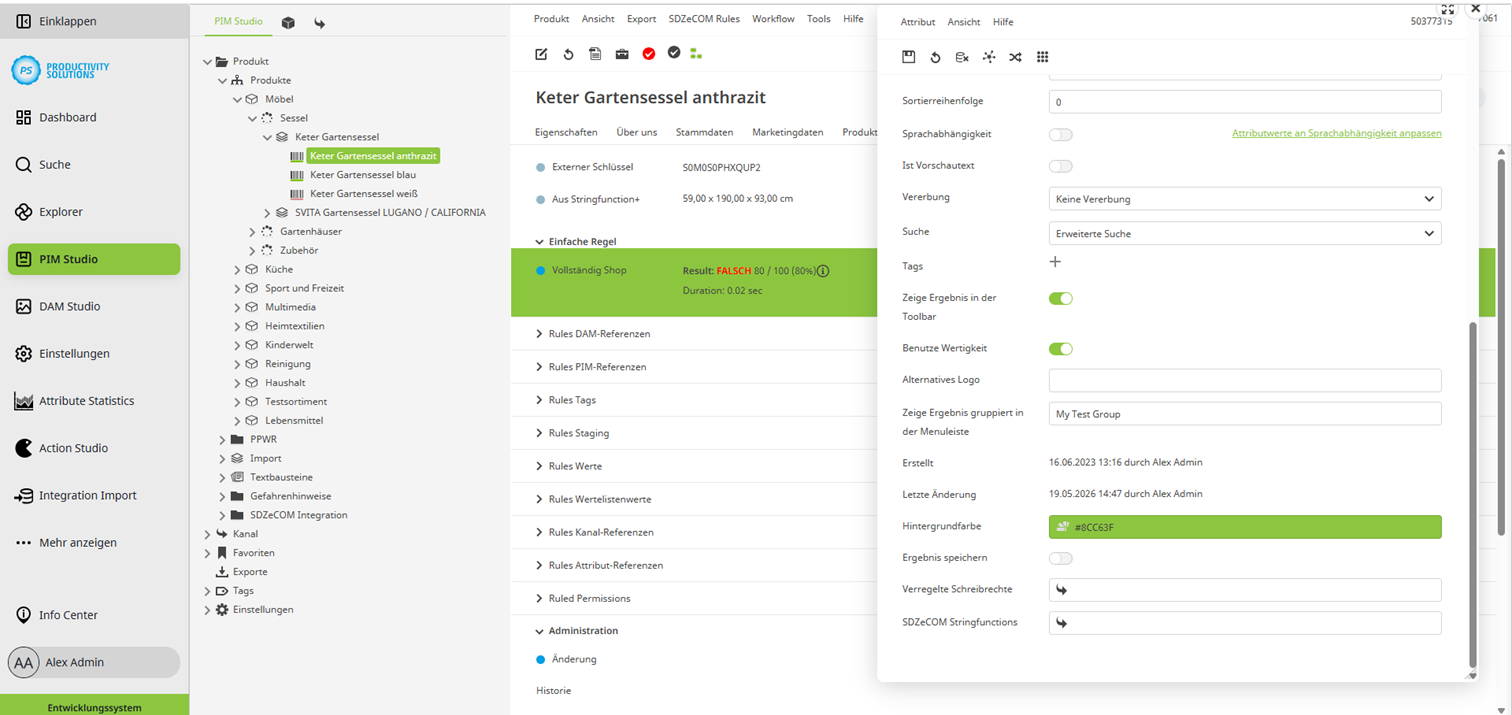Disable the Benutze Wertigkeit switch
Viewport: 1512px width, 715px height.
click(1060, 349)
